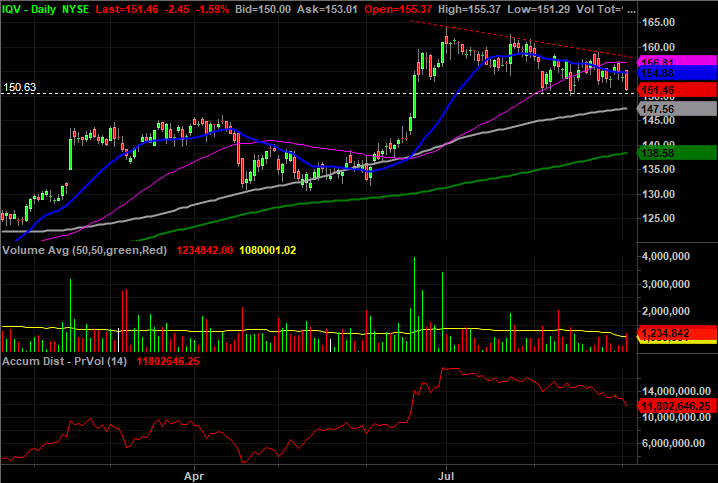This screenshot has width=718, height=483.
Task: Click the High=155.37 value
Action: tap(469, 9)
